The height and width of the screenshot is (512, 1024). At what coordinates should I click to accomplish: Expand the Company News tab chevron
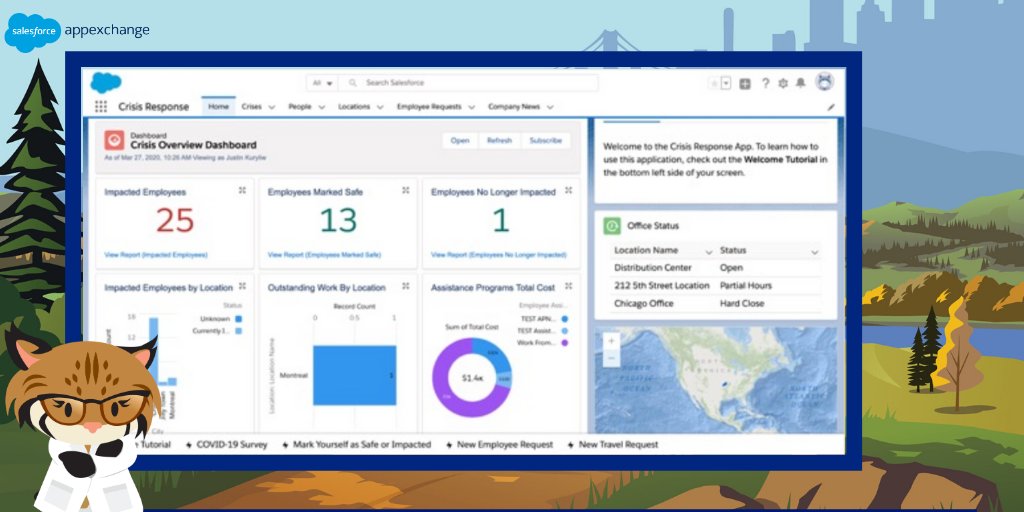click(x=550, y=107)
